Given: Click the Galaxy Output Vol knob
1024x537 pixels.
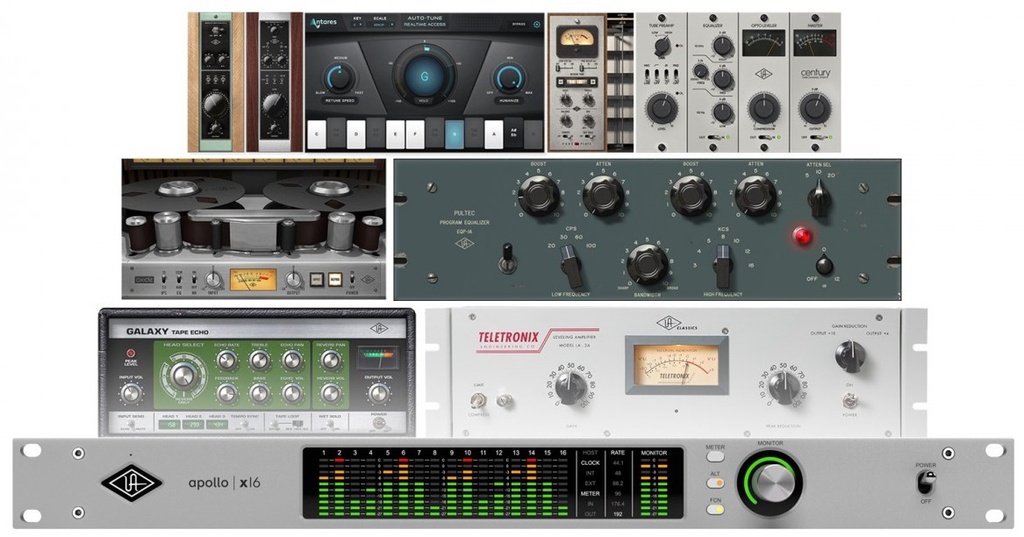Looking at the screenshot, I should tap(378, 393).
